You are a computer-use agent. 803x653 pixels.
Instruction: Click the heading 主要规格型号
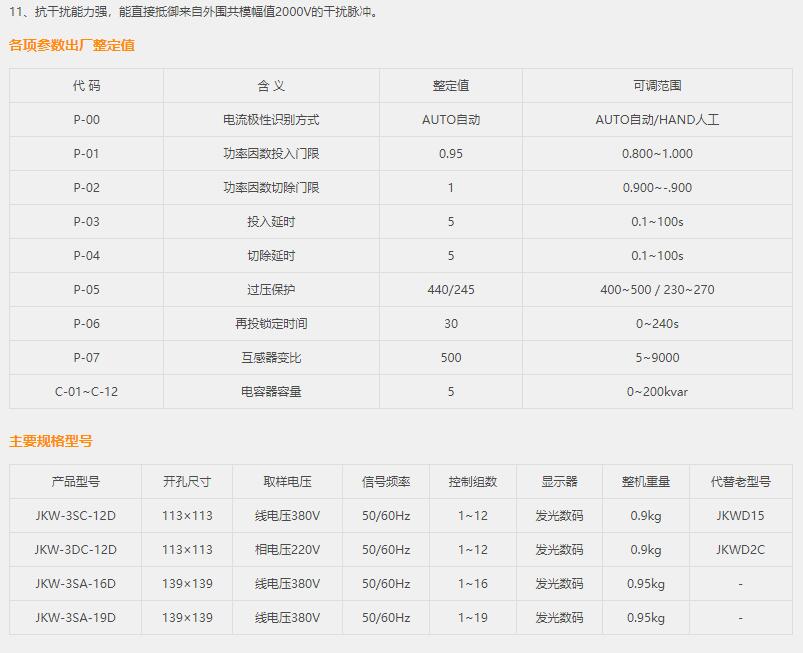tap(51, 441)
